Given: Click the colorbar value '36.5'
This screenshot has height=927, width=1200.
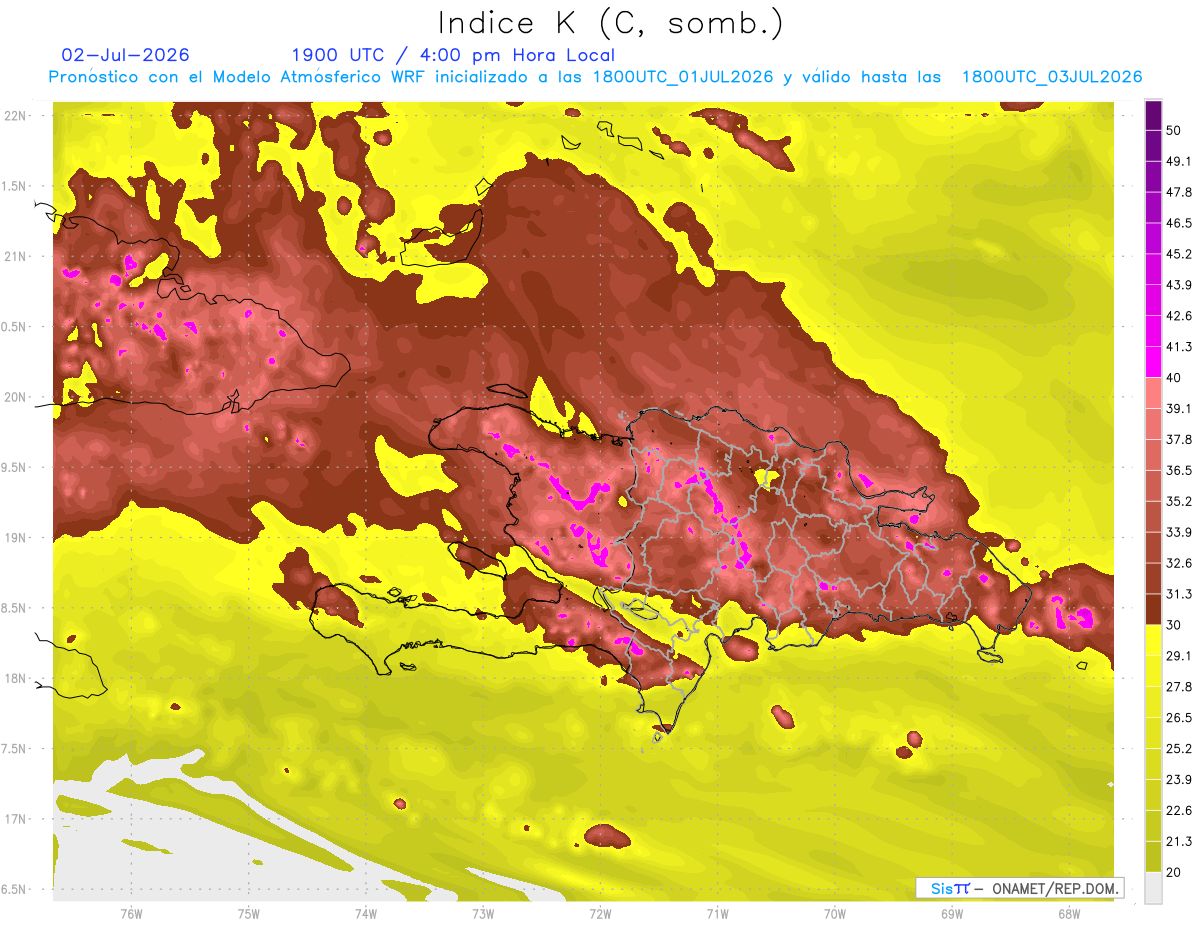Looking at the screenshot, I should [1179, 470].
